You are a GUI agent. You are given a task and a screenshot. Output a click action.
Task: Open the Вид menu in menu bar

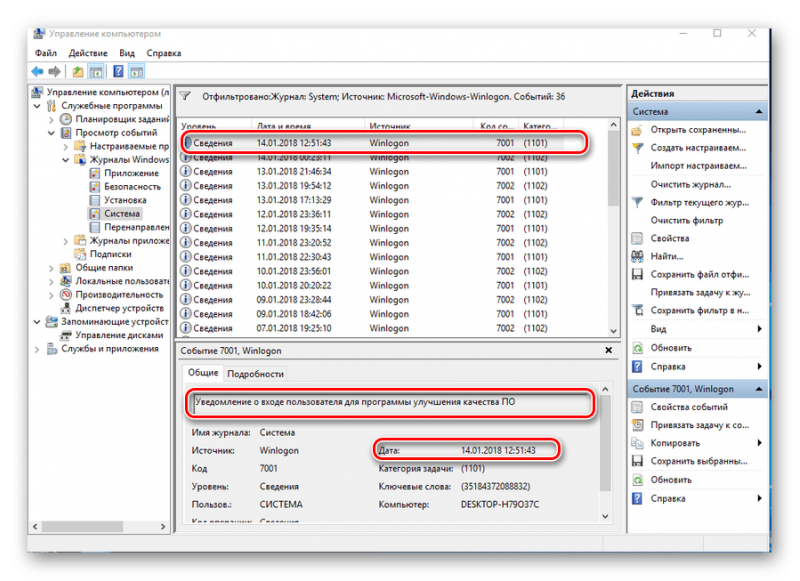point(127,53)
